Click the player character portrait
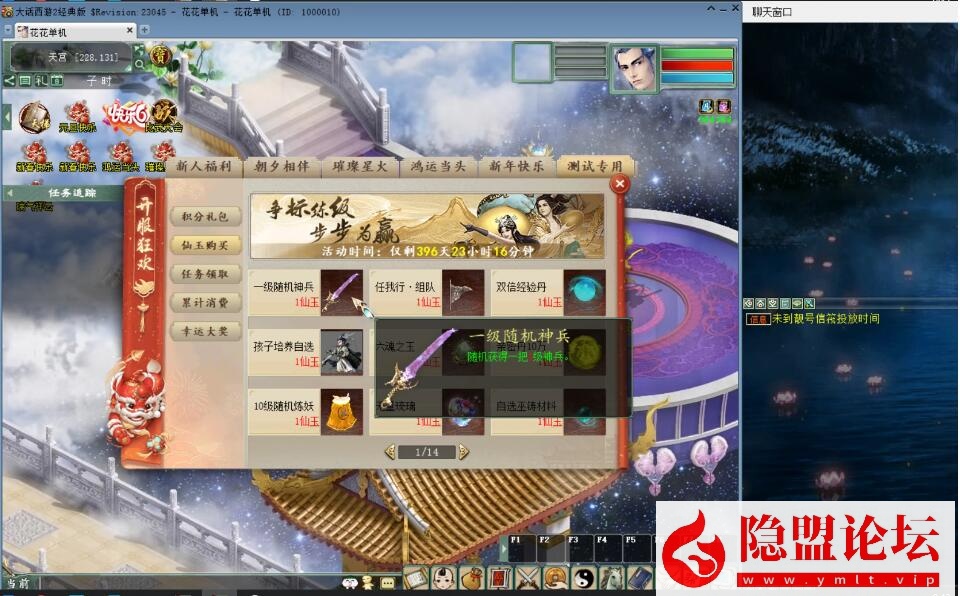Viewport: 960px width, 596px height. (633, 66)
